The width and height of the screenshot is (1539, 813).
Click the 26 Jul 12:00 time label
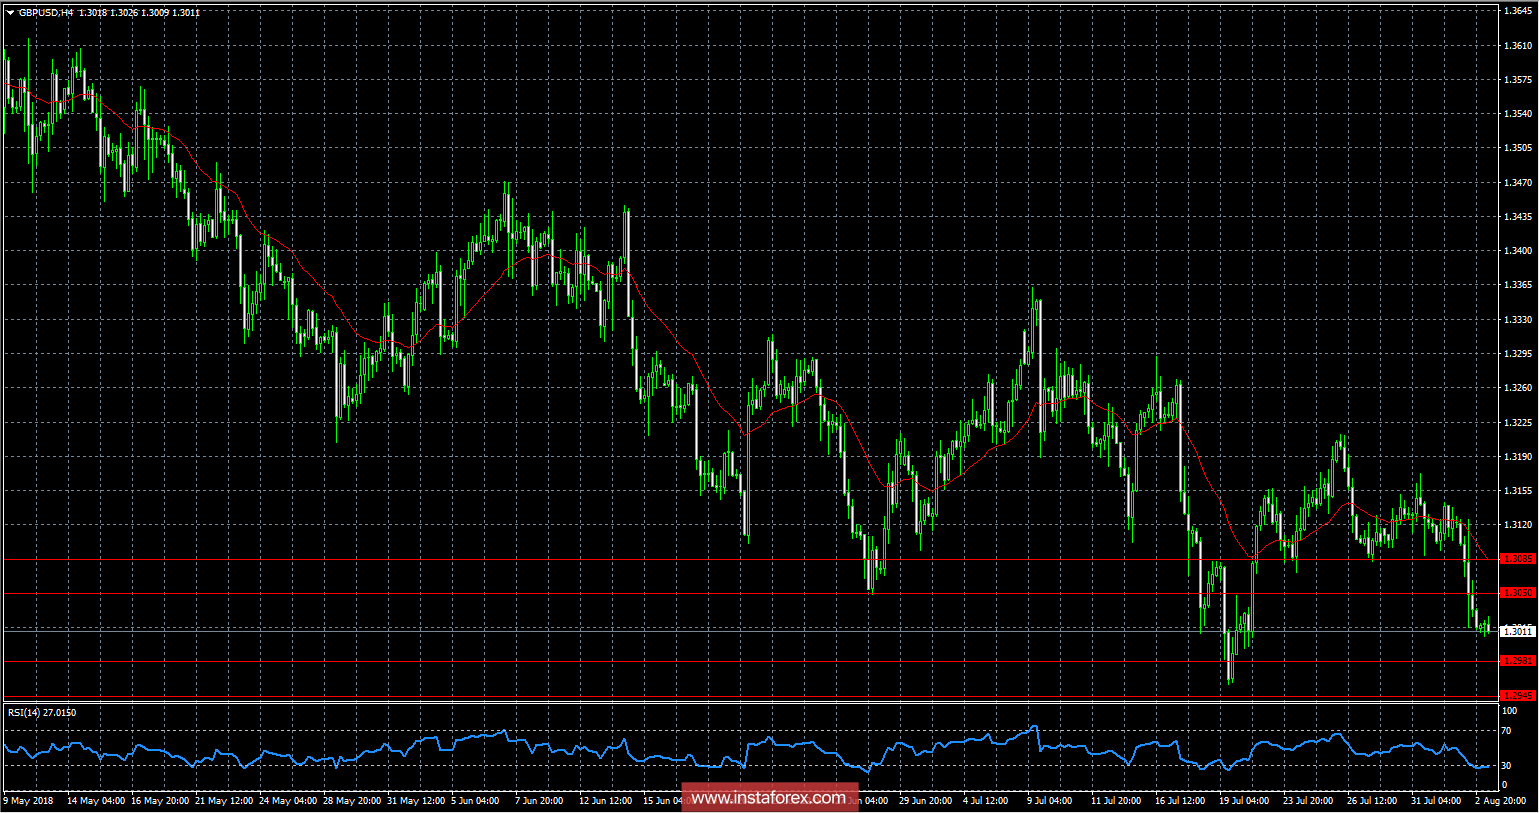1372,801
